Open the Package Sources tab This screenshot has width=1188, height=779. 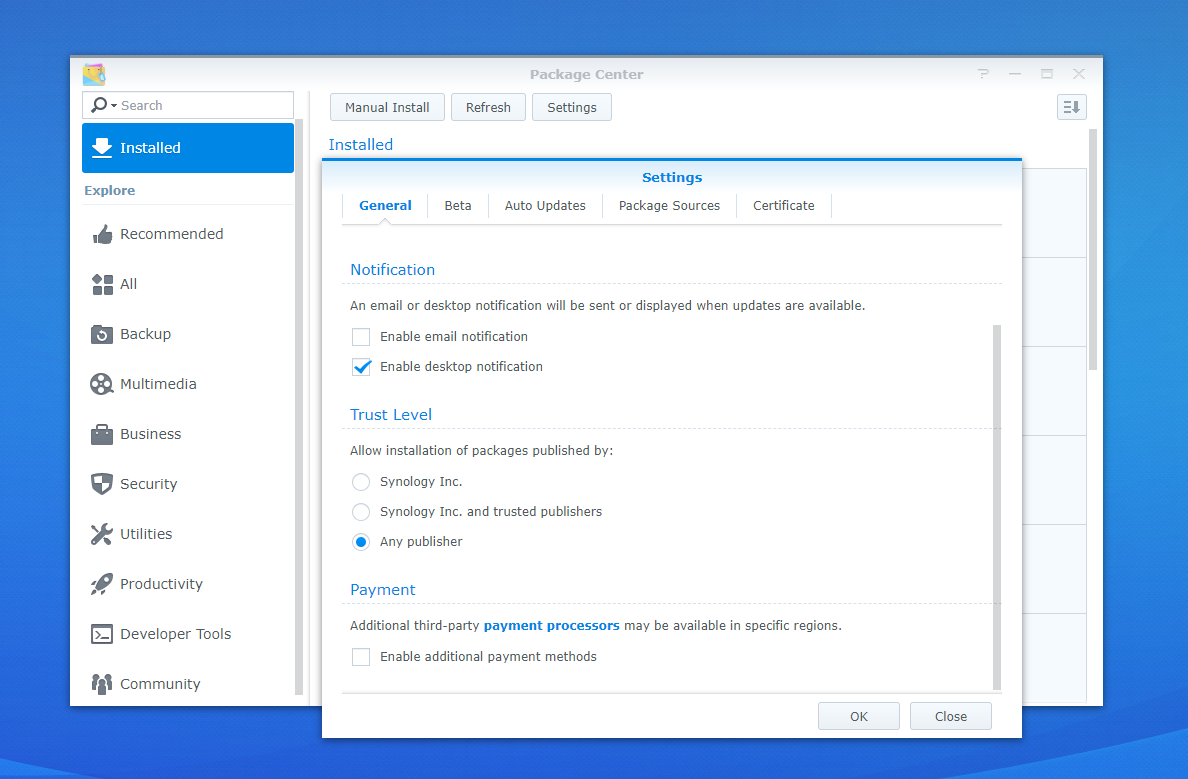point(669,206)
